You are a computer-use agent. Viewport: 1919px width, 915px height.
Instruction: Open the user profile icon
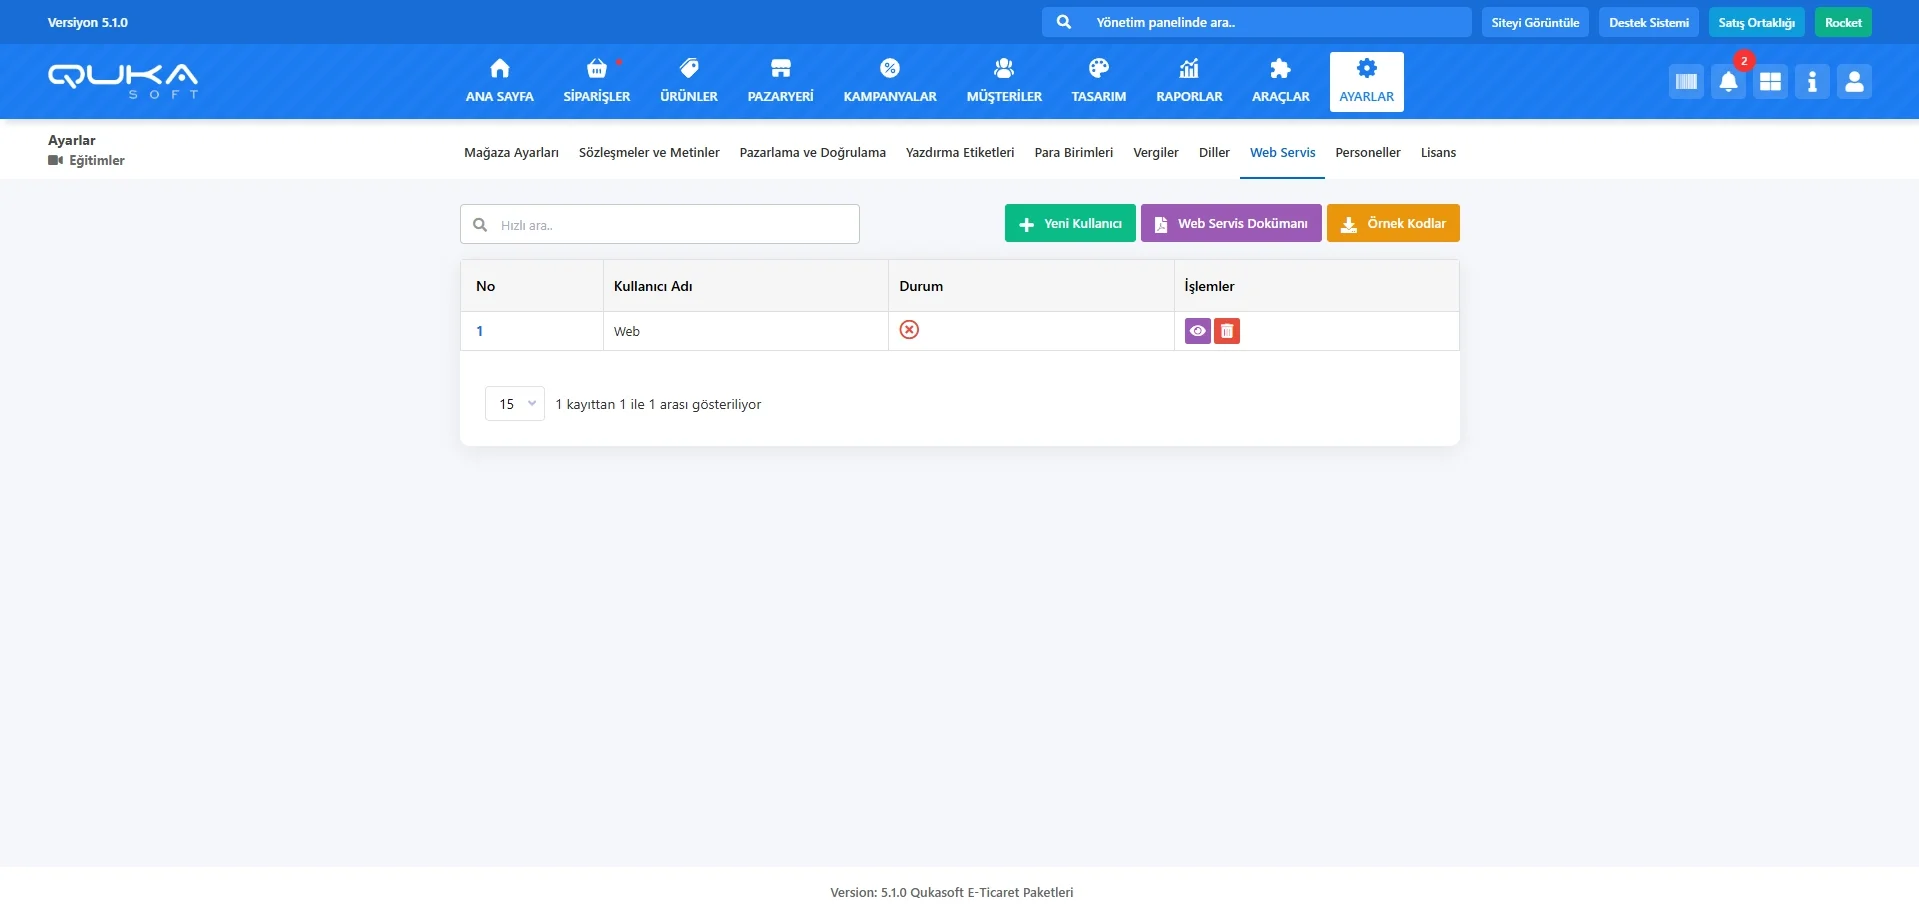pos(1854,82)
